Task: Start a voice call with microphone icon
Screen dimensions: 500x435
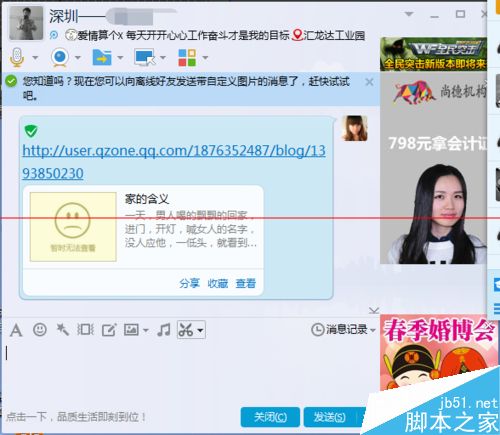Action: click(17, 57)
